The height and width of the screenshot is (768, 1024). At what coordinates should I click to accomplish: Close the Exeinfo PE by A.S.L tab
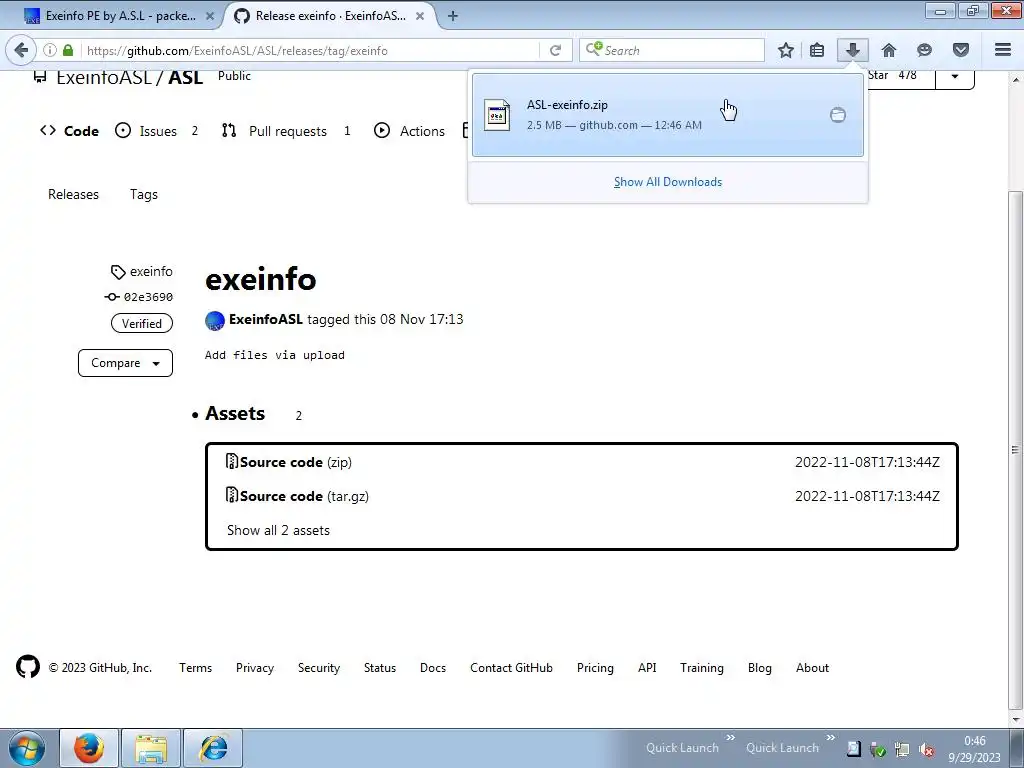(x=210, y=16)
